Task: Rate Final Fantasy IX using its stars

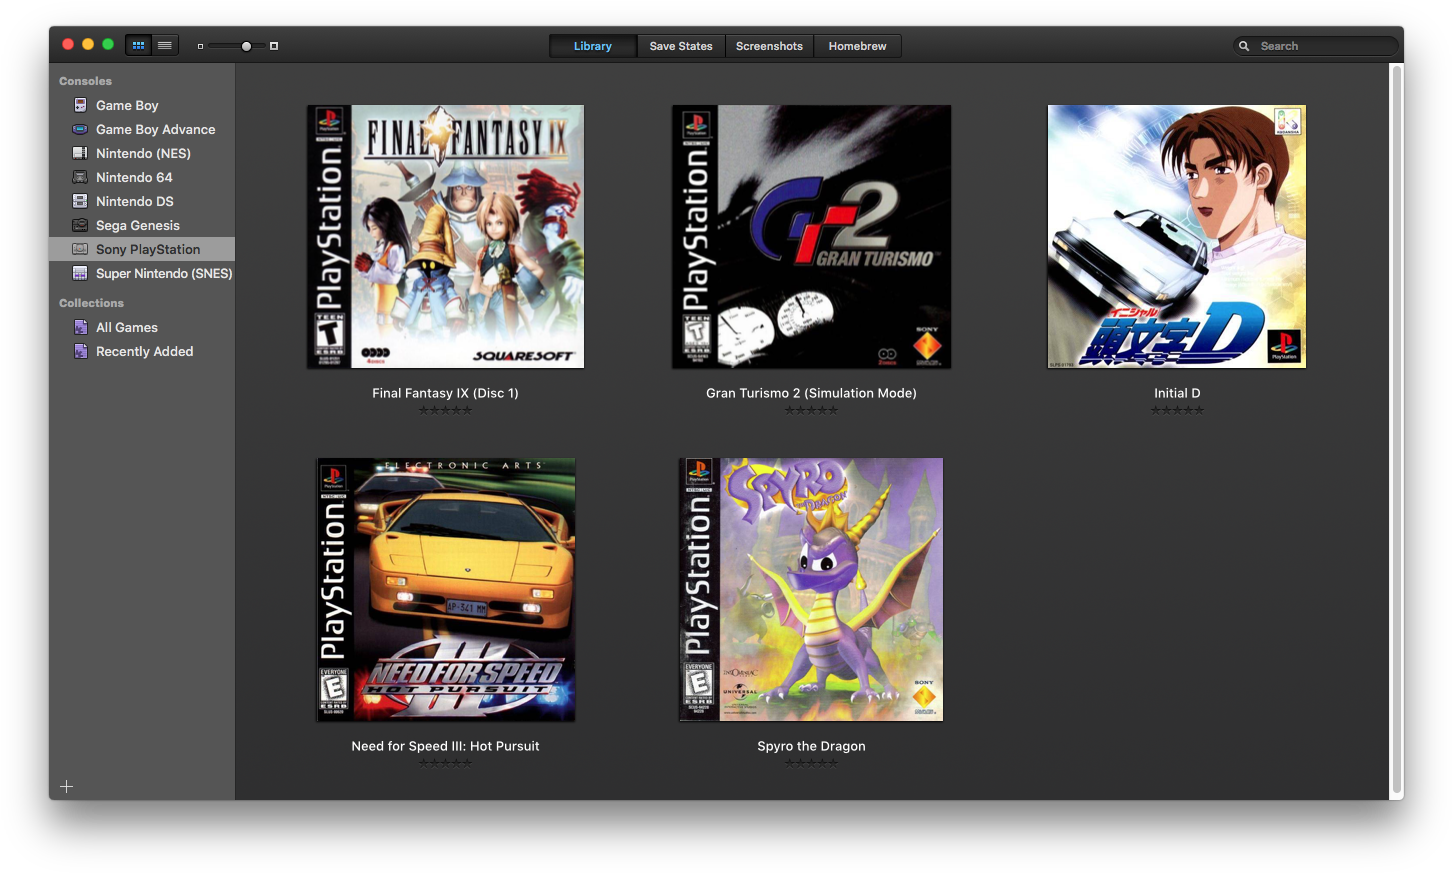Action: click(x=445, y=410)
